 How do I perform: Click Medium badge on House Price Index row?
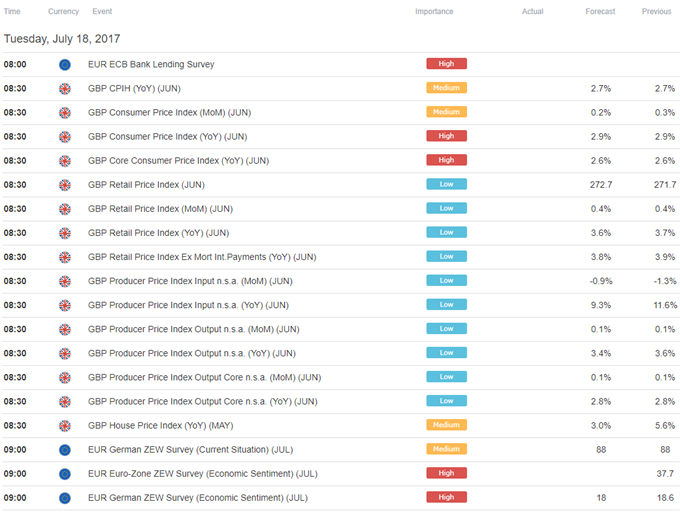[x=446, y=425]
